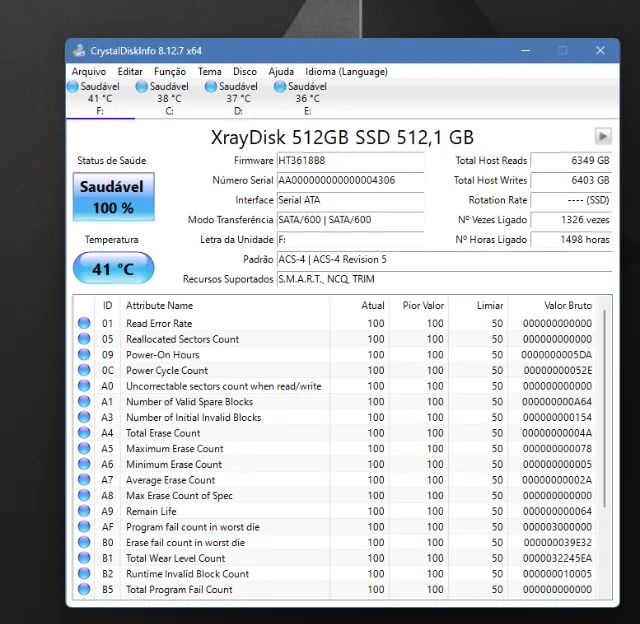Click the Valor Bruto column header

[x=552, y=305]
